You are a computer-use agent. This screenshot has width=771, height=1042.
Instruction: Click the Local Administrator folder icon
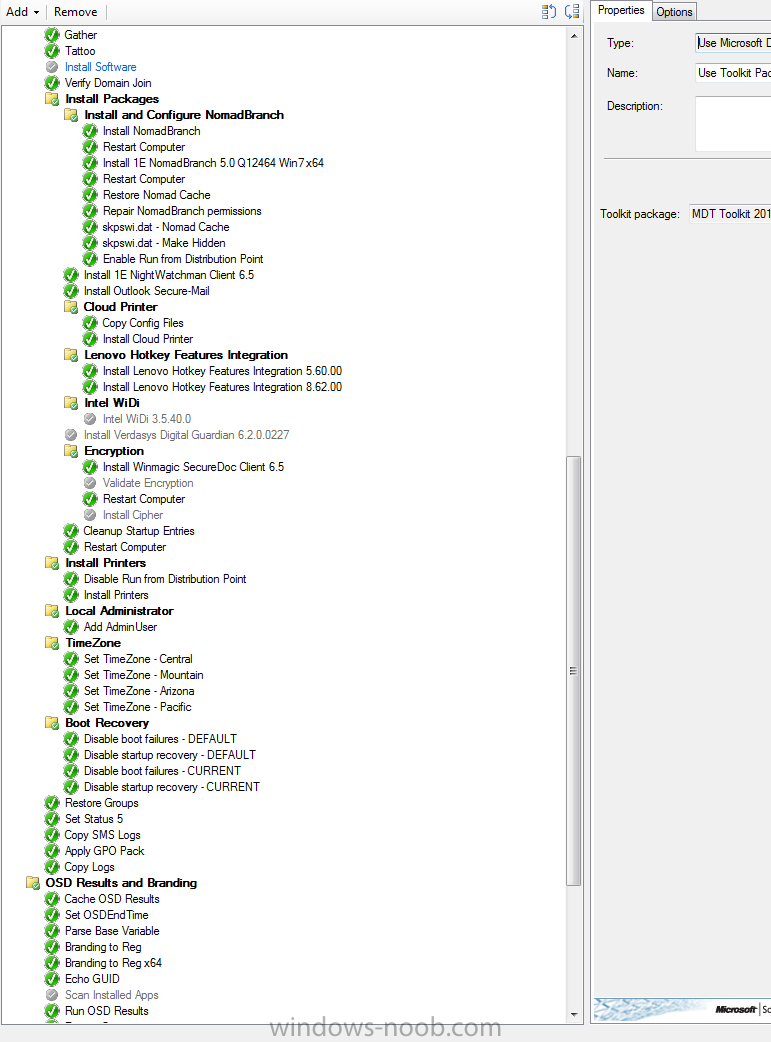point(52,611)
